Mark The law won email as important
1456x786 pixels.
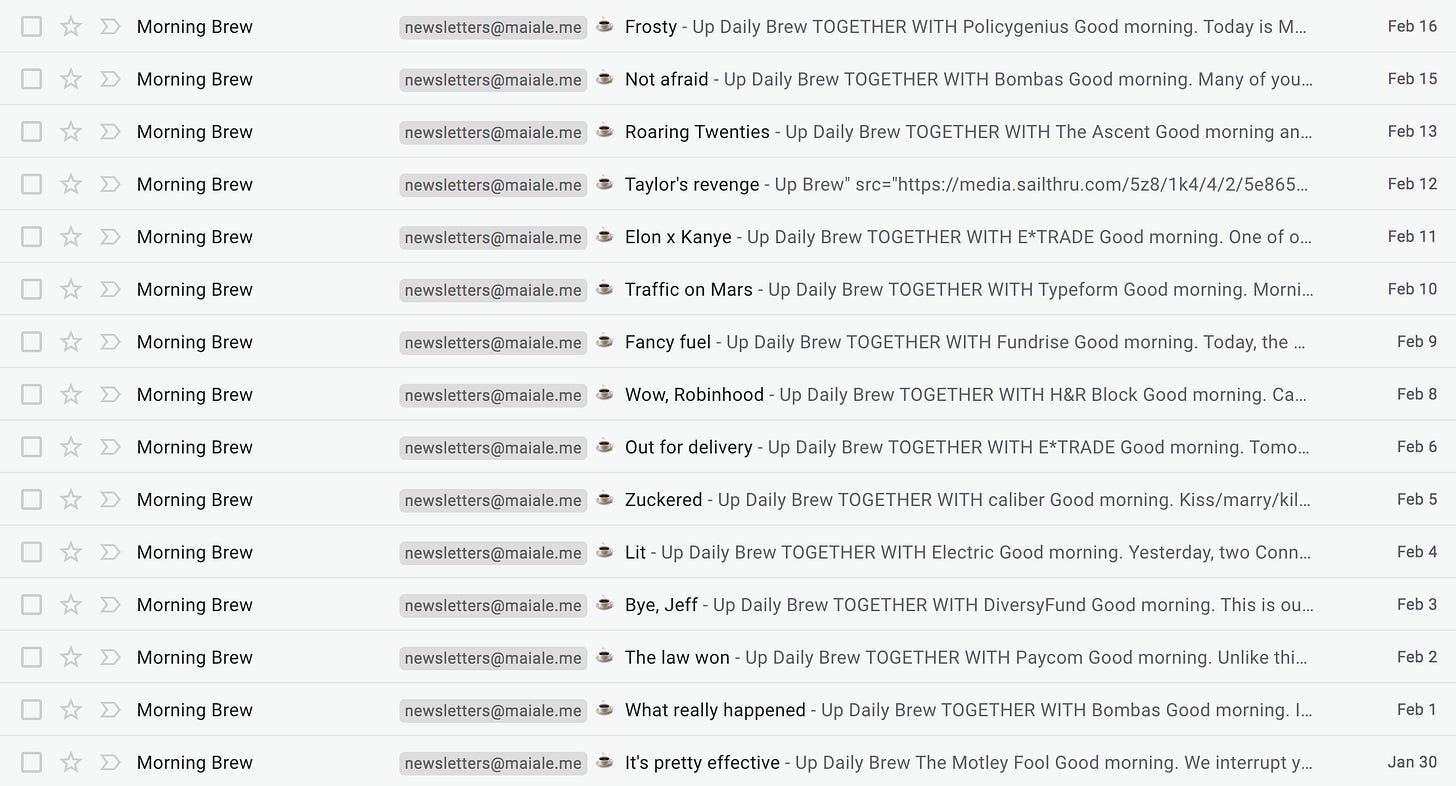110,657
